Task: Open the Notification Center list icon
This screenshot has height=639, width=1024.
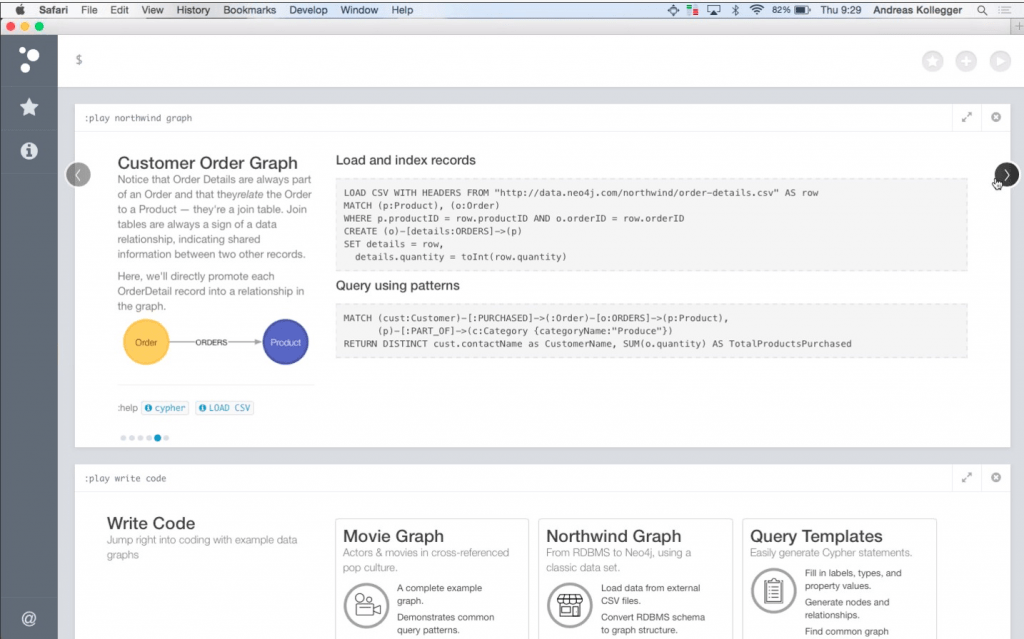Action: click(1005, 10)
